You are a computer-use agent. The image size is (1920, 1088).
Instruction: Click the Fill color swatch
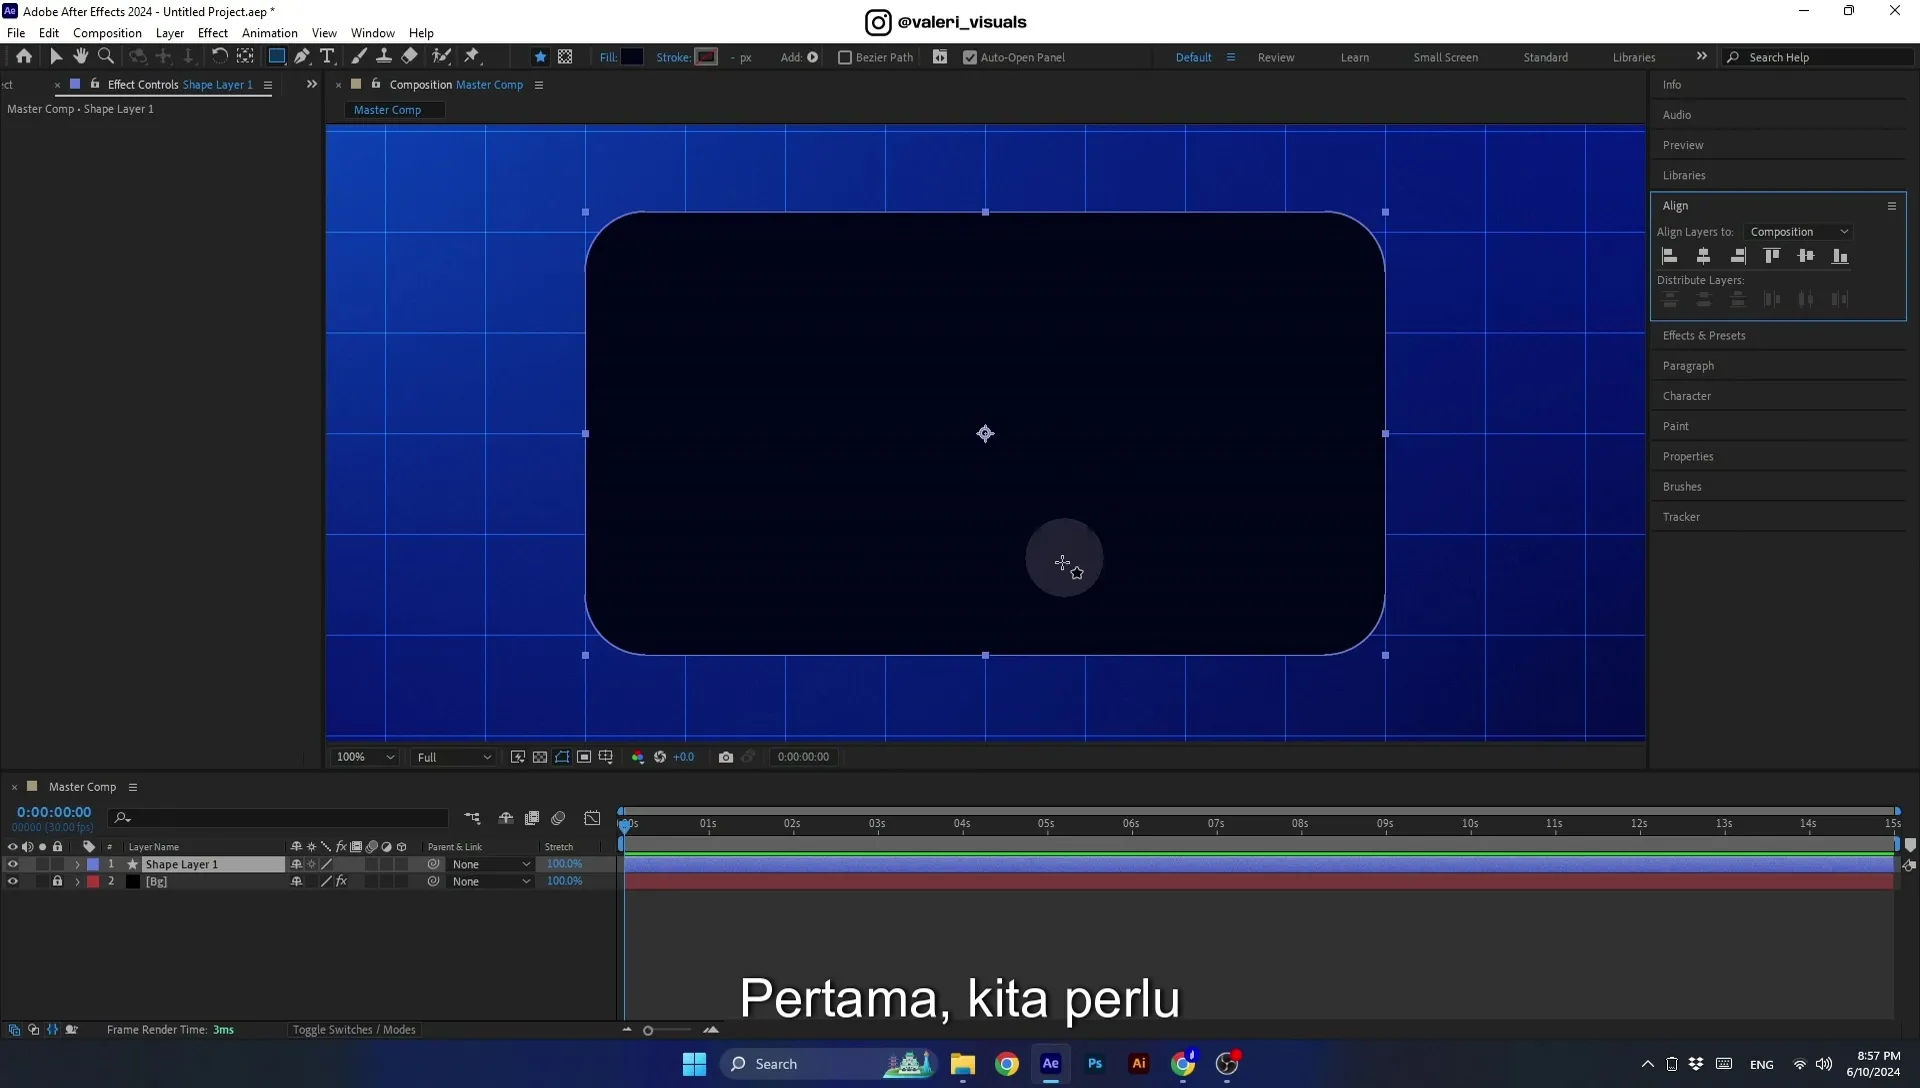(x=632, y=57)
